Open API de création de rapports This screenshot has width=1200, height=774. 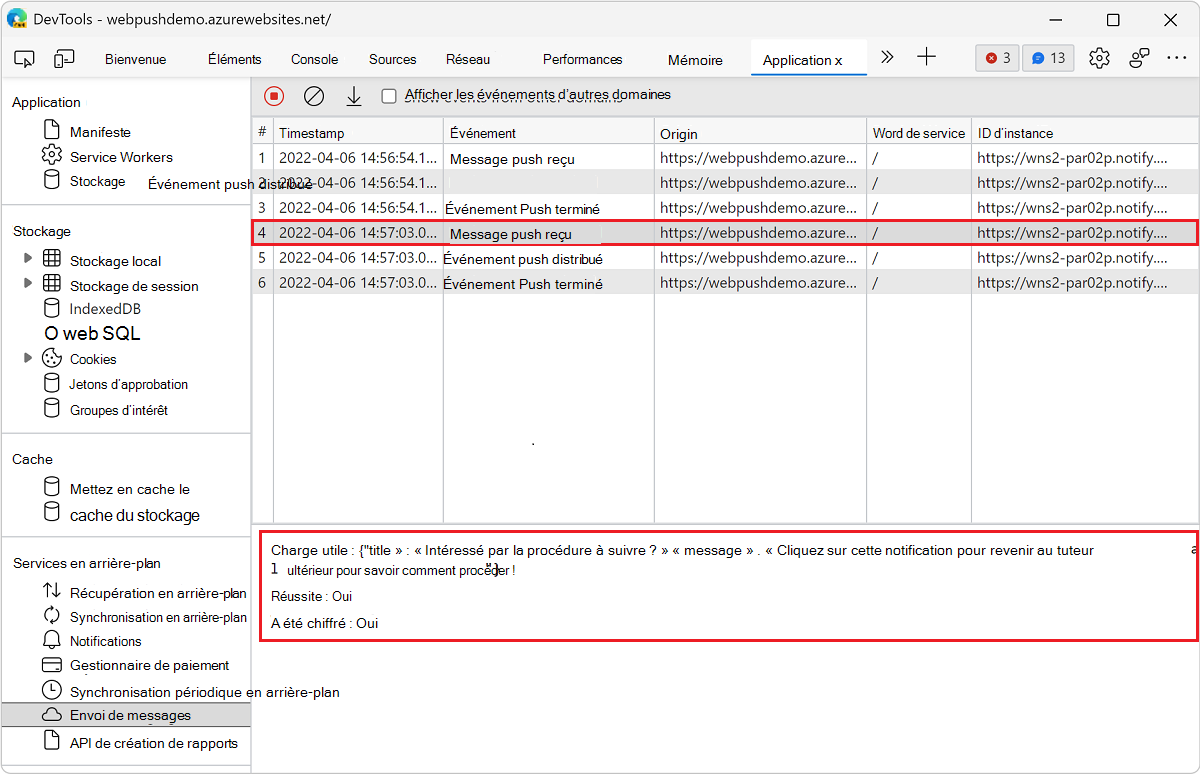[154, 743]
